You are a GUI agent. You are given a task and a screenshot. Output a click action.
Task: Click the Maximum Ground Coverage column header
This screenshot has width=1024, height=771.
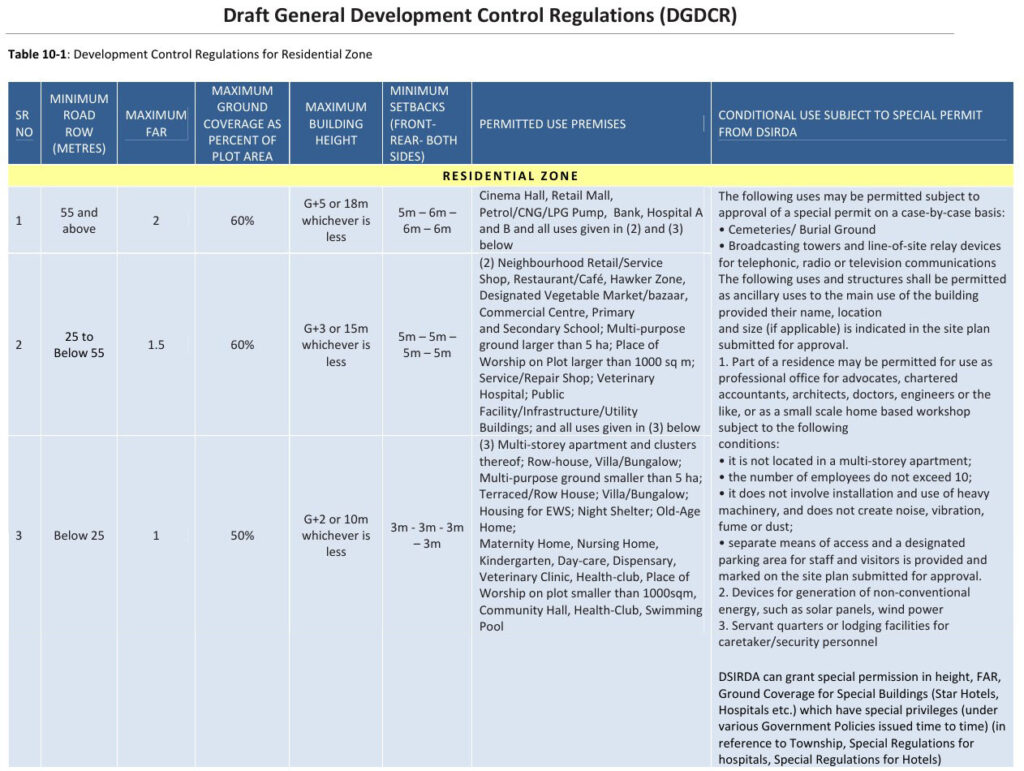242,123
